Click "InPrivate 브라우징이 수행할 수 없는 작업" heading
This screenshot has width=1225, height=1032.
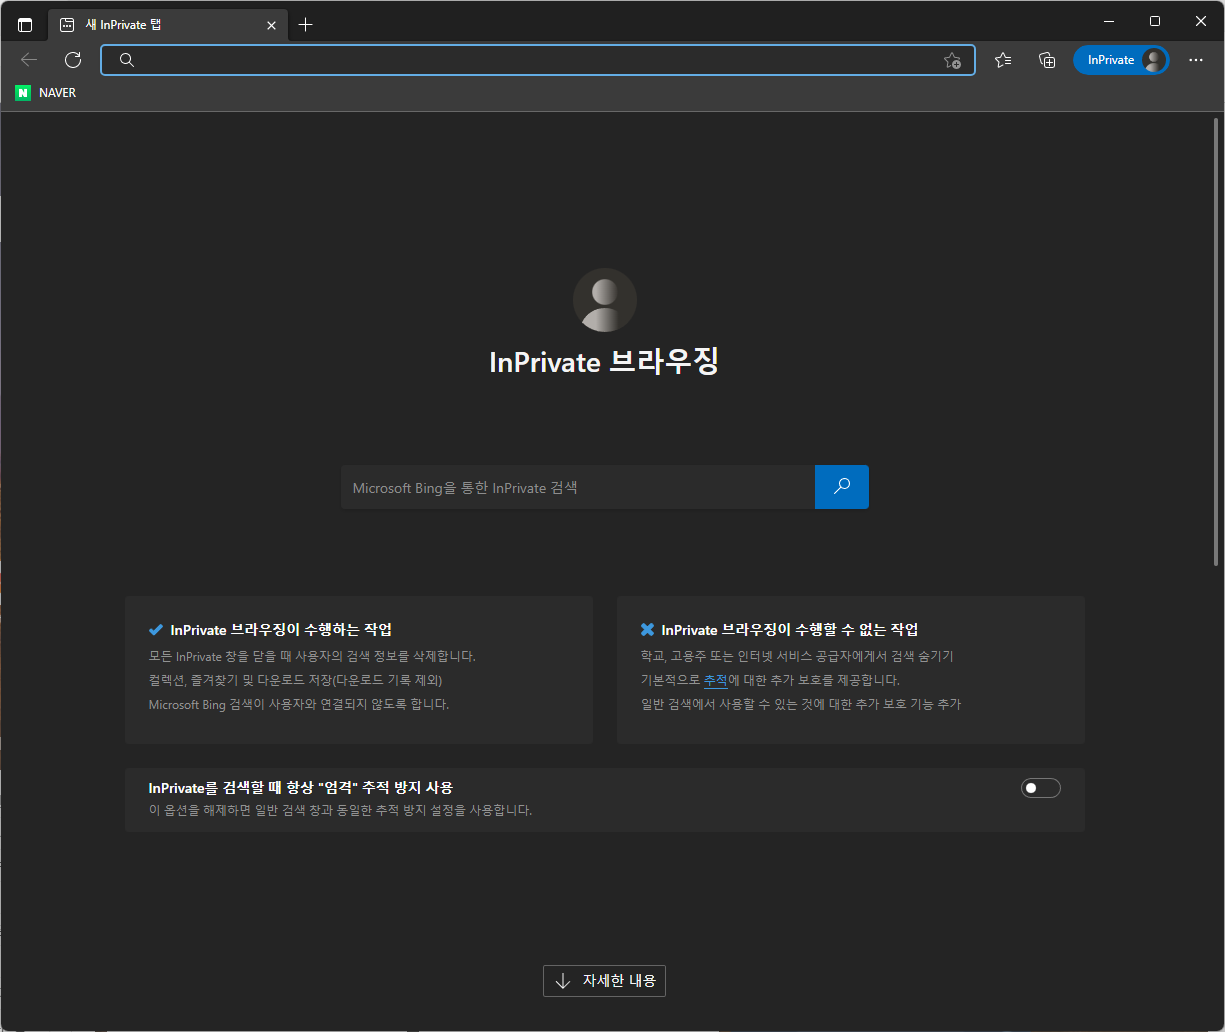[790, 630]
